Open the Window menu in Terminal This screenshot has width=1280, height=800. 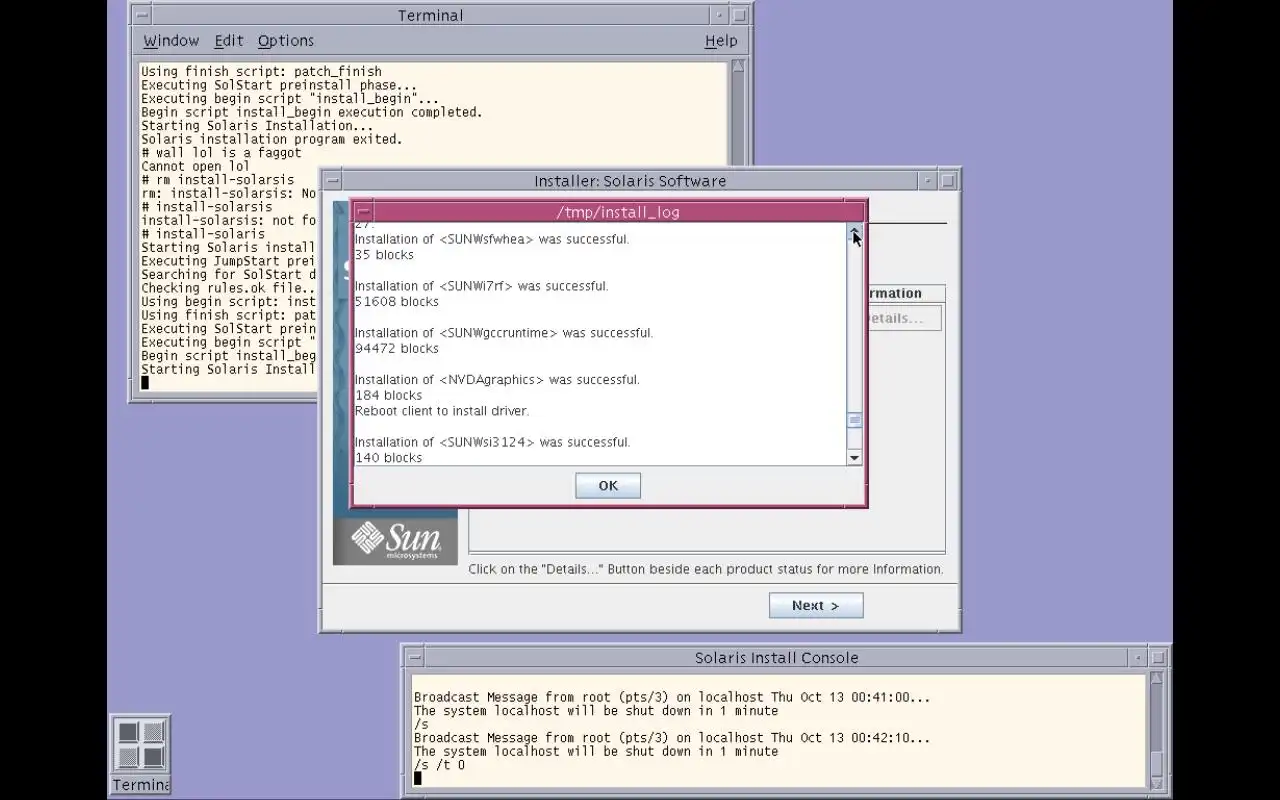(171, 41)
